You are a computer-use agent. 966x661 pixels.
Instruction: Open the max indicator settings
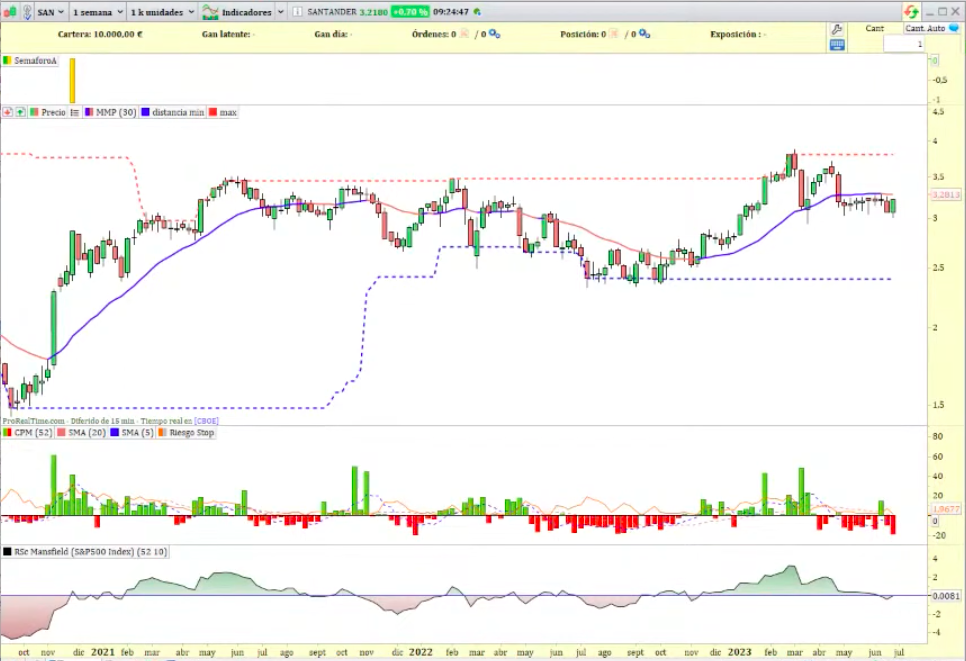[228, 112]
